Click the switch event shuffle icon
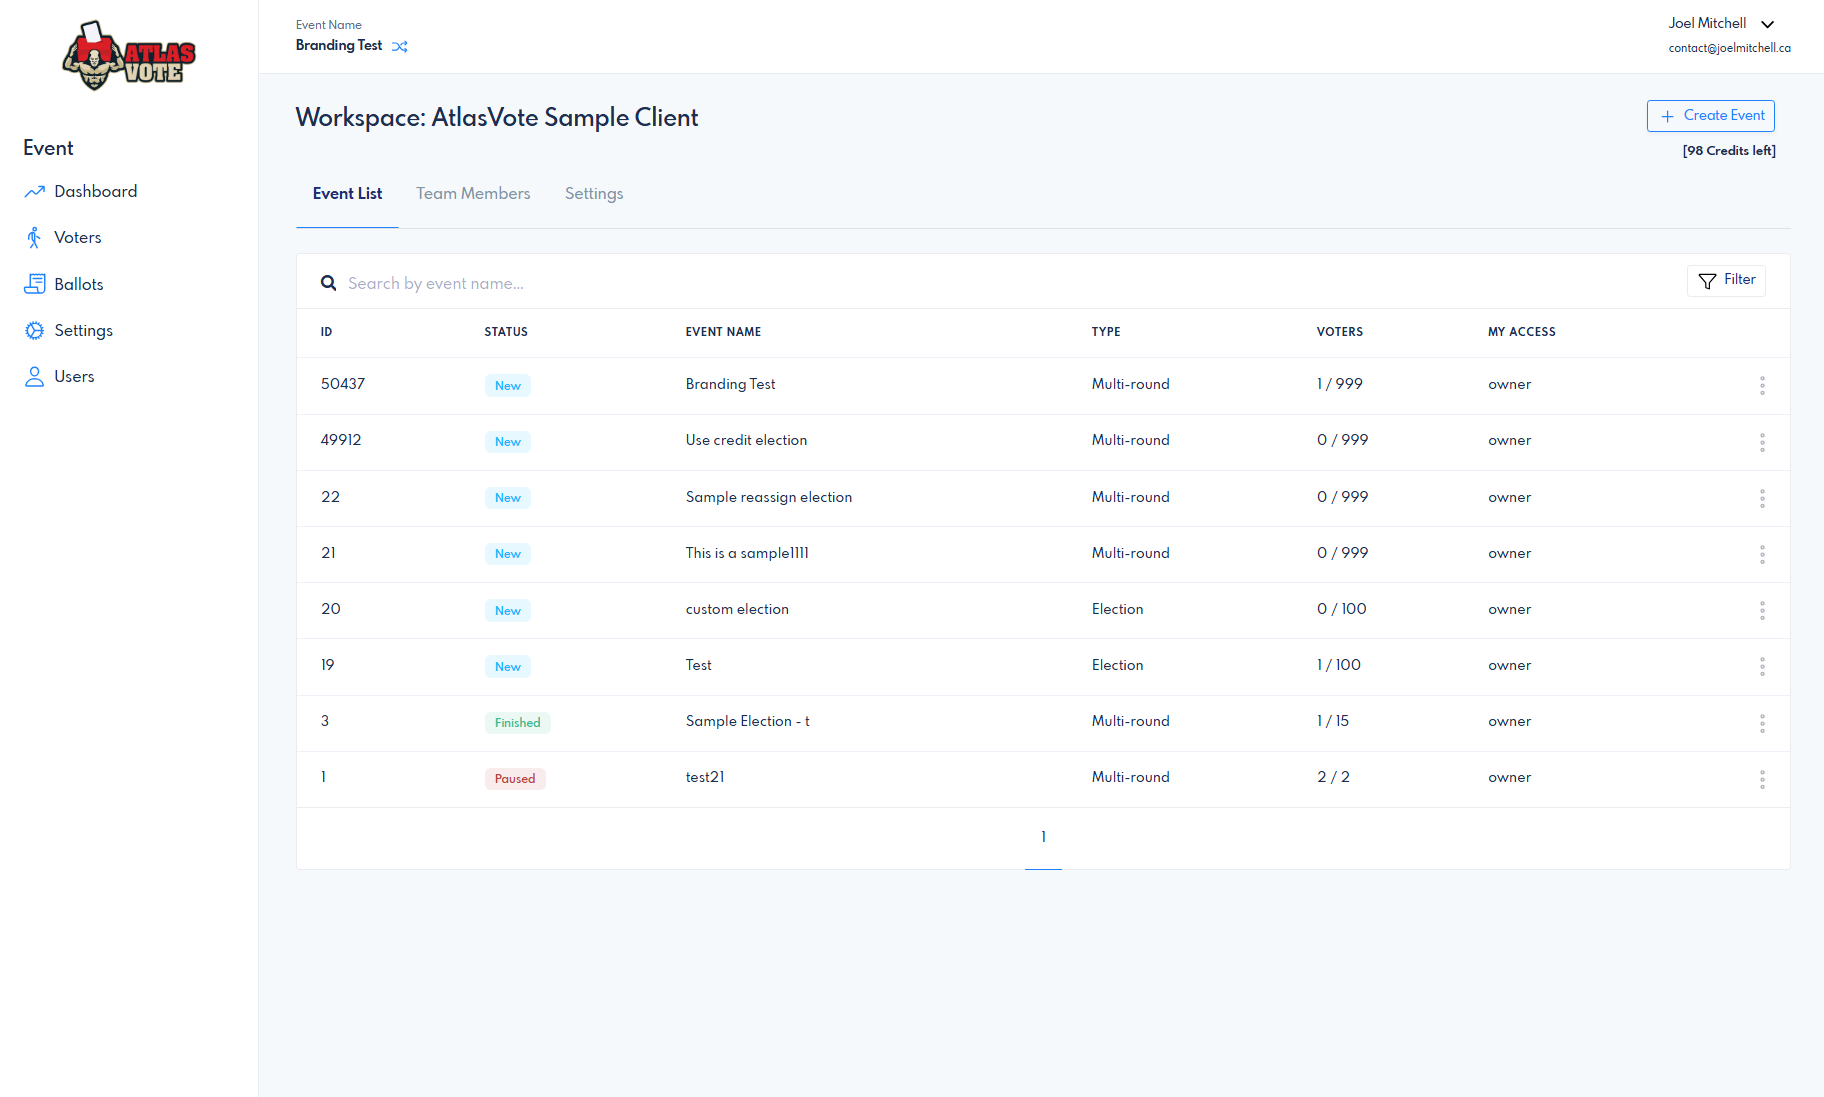The height and width of the screenshot is (1097, 1824). point(400,46)
